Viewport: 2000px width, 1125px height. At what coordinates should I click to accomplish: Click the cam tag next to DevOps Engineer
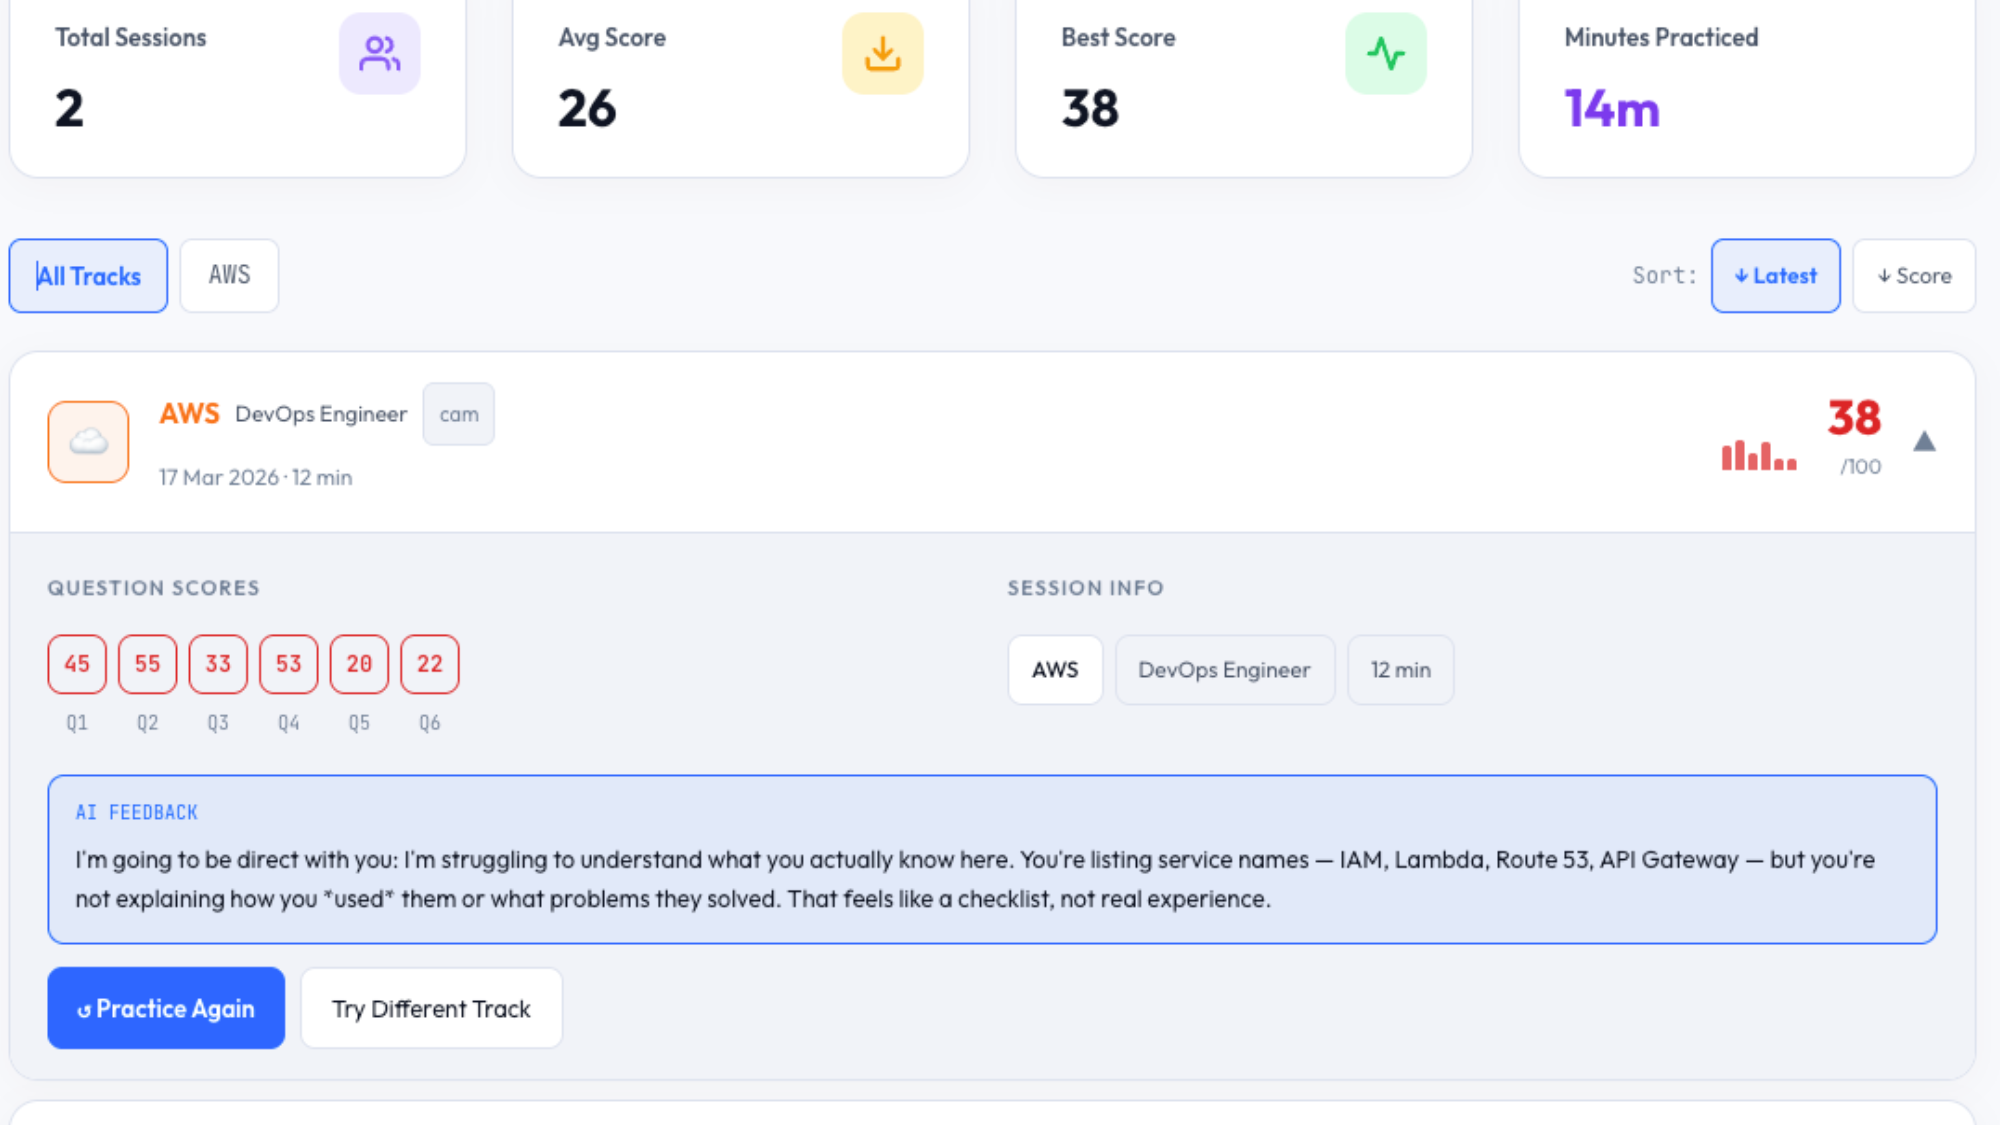coord(458,414)
